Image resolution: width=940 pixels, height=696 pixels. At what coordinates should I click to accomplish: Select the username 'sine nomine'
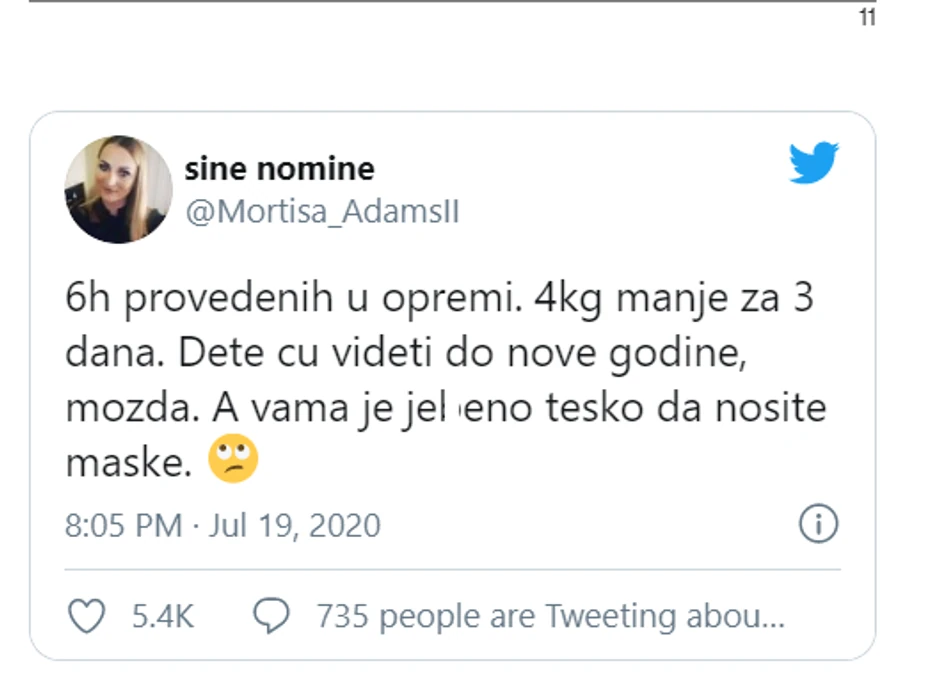pos(281,168)
